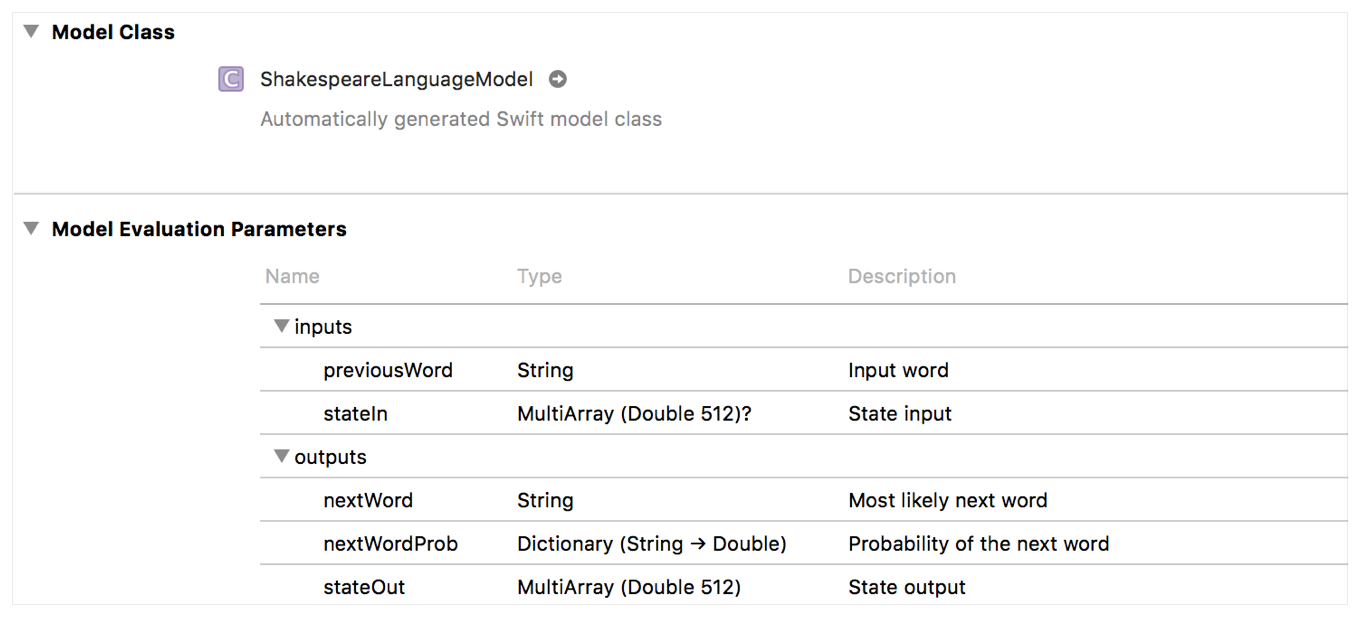
Task: Select the stateOut output row
Action: pos(364,587)
